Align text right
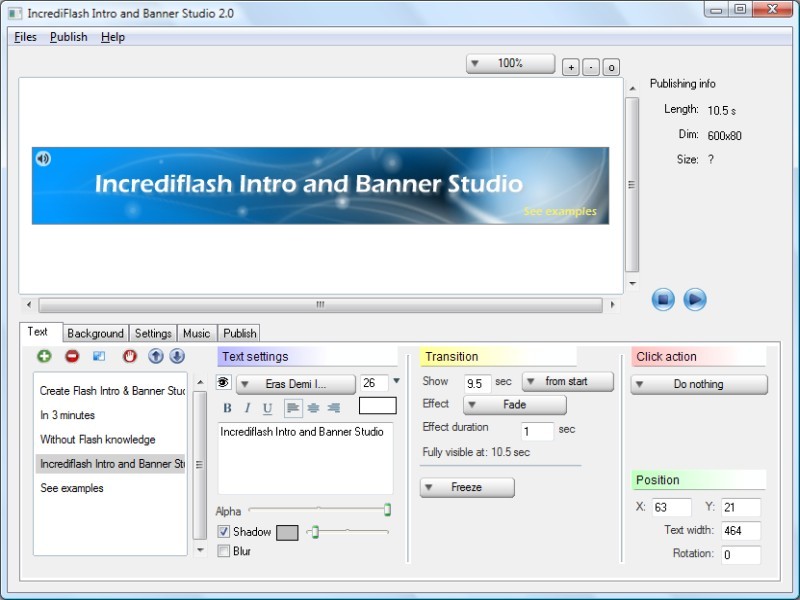The width and height of the screenshot is (800, 600). [x=334, y=408]
